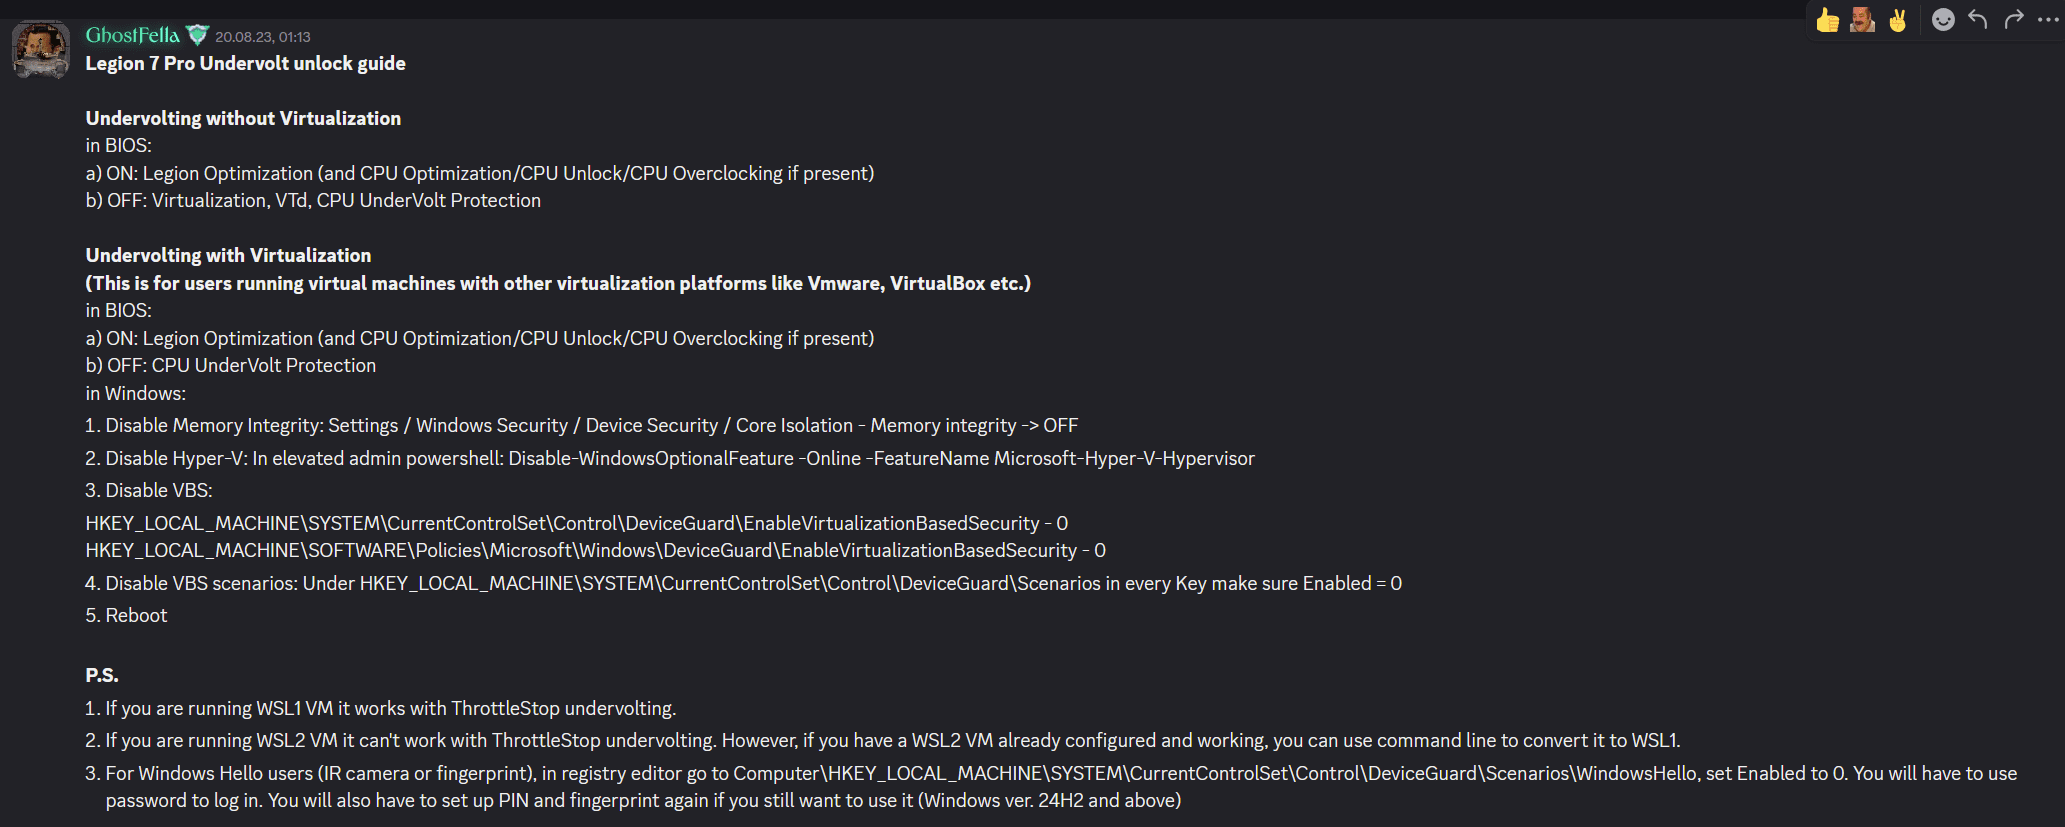The image size is (2065, 827).
Task: Click the 'Disable Memory Integrity' step line
Action: (x=581, y=426)
